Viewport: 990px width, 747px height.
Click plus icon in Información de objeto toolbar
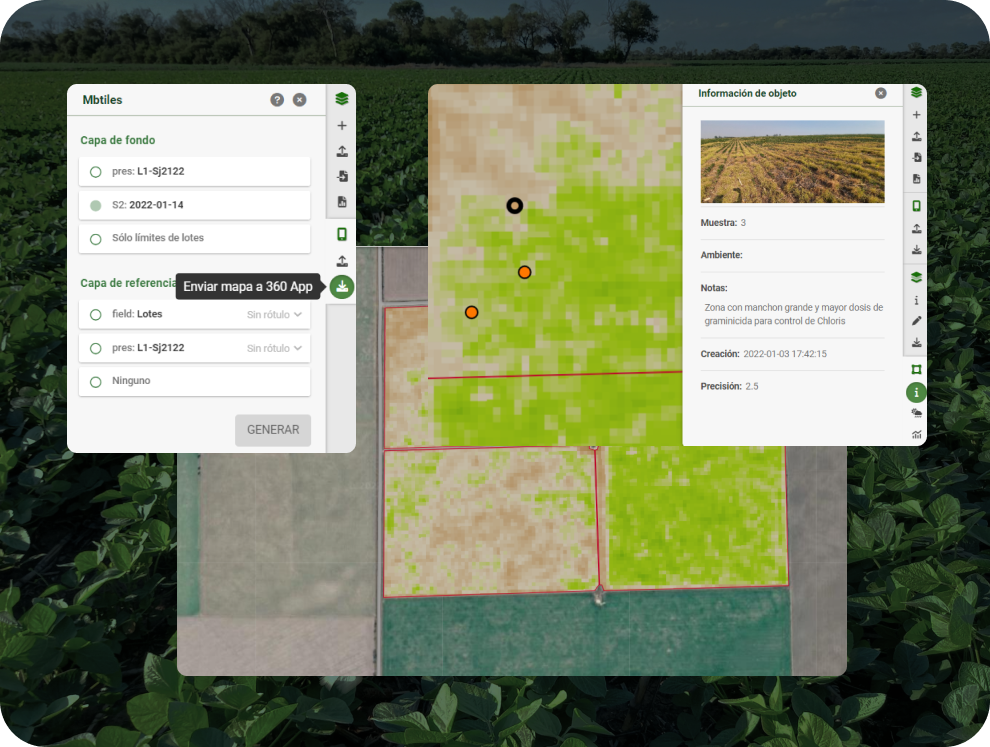pos(916,115)
